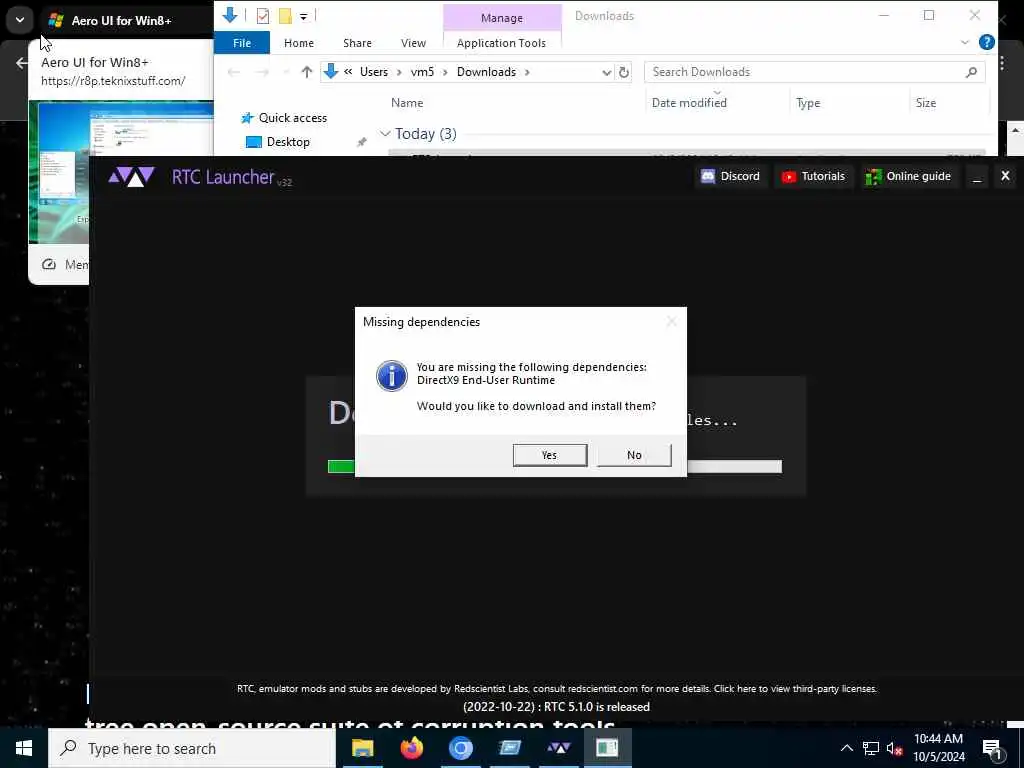Viewport: 1024px width, 768px height.
Task: Click the search magnifier icon in Explorer
Action: pyautogui.click(x=971, y=72)
